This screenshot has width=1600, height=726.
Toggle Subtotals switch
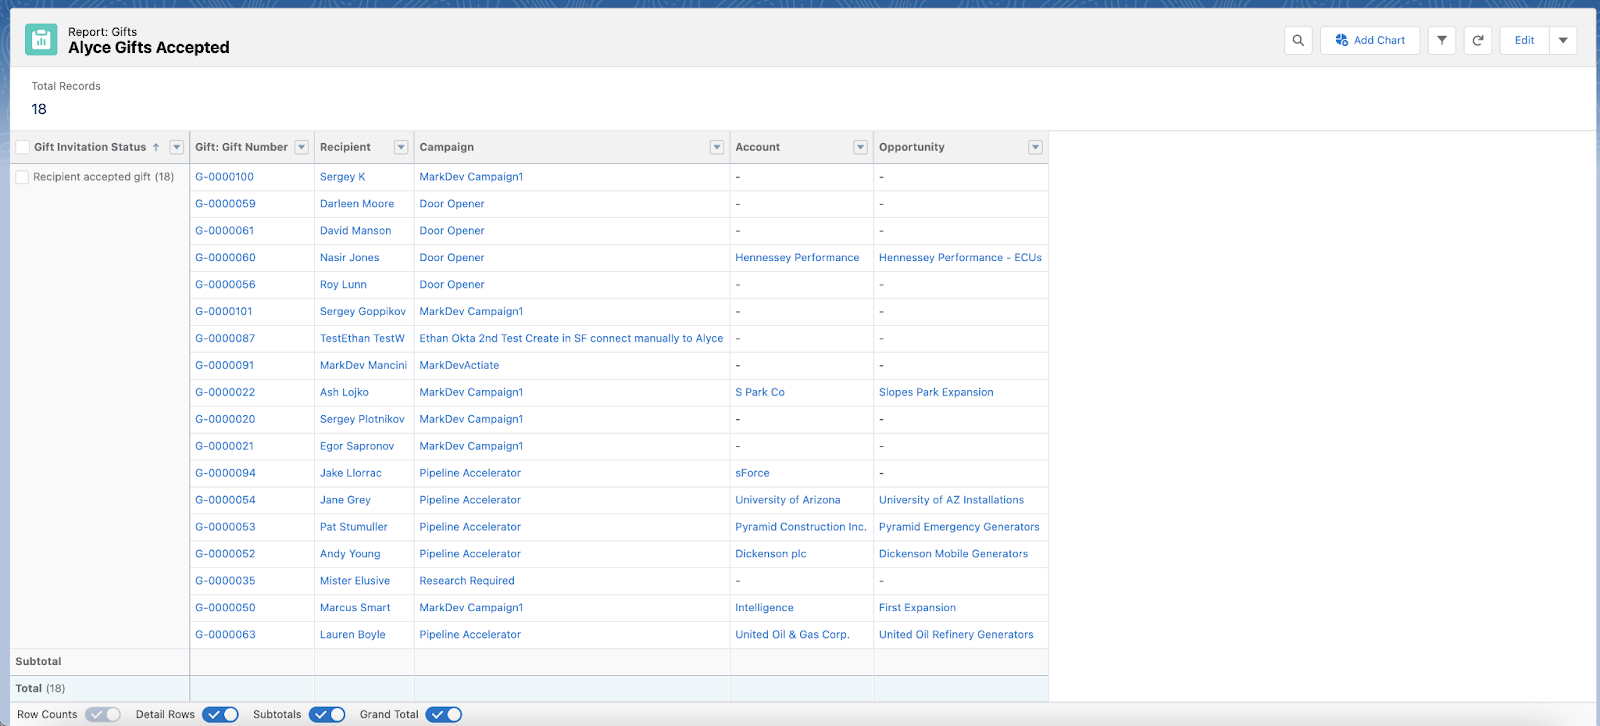327,714
